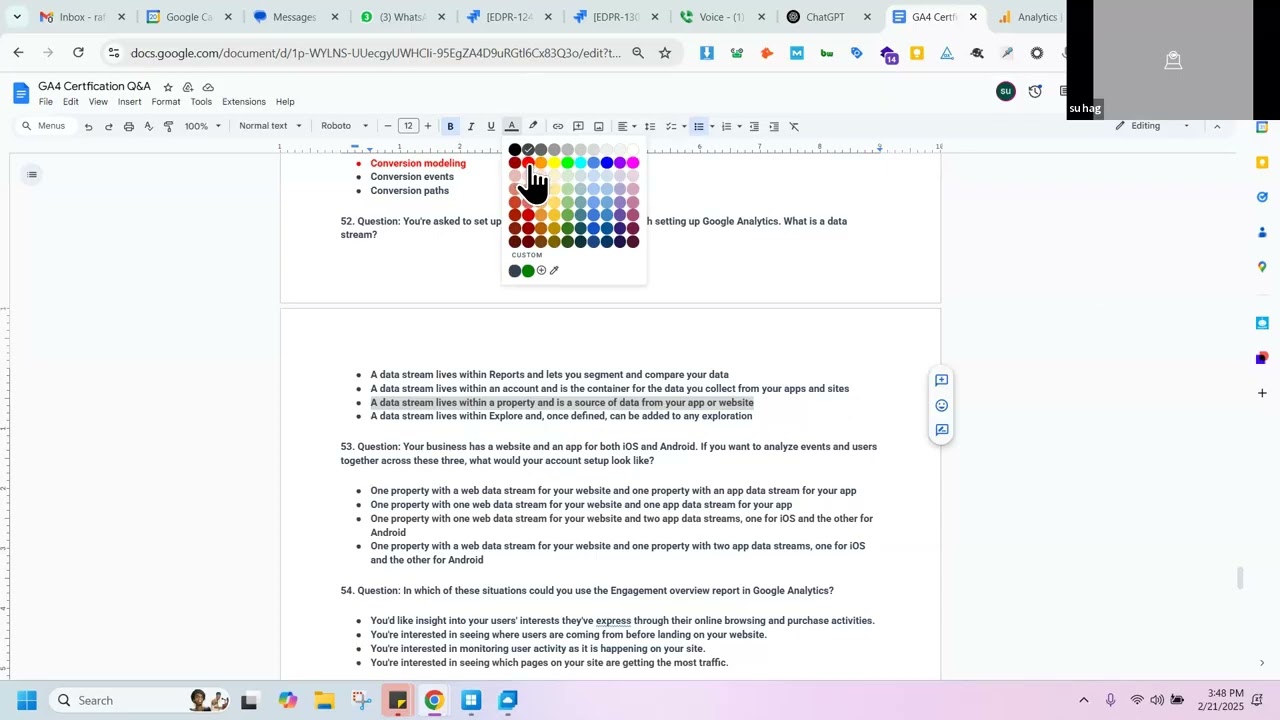The image size is (1280, 720).
Task: Click the insert image icon
Action: [x=599, y=126]
